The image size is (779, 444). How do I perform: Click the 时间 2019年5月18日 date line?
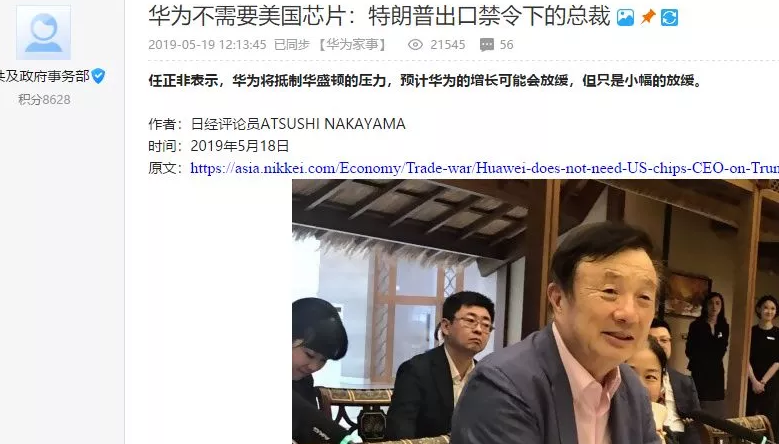coord(219,146)
